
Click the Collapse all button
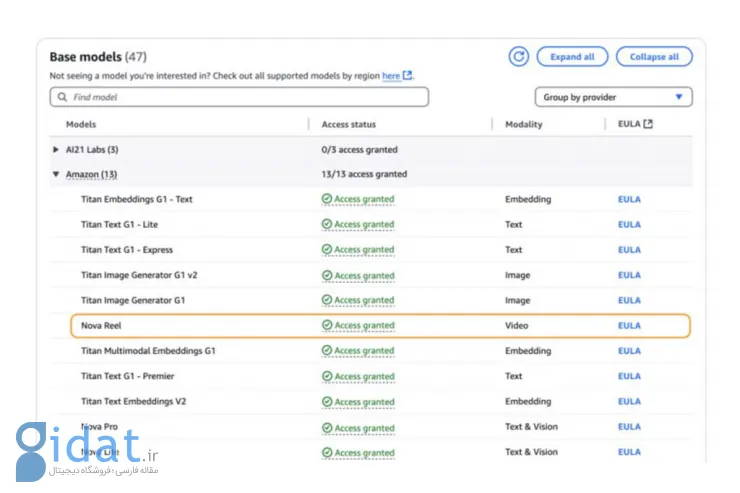(654, 57)
